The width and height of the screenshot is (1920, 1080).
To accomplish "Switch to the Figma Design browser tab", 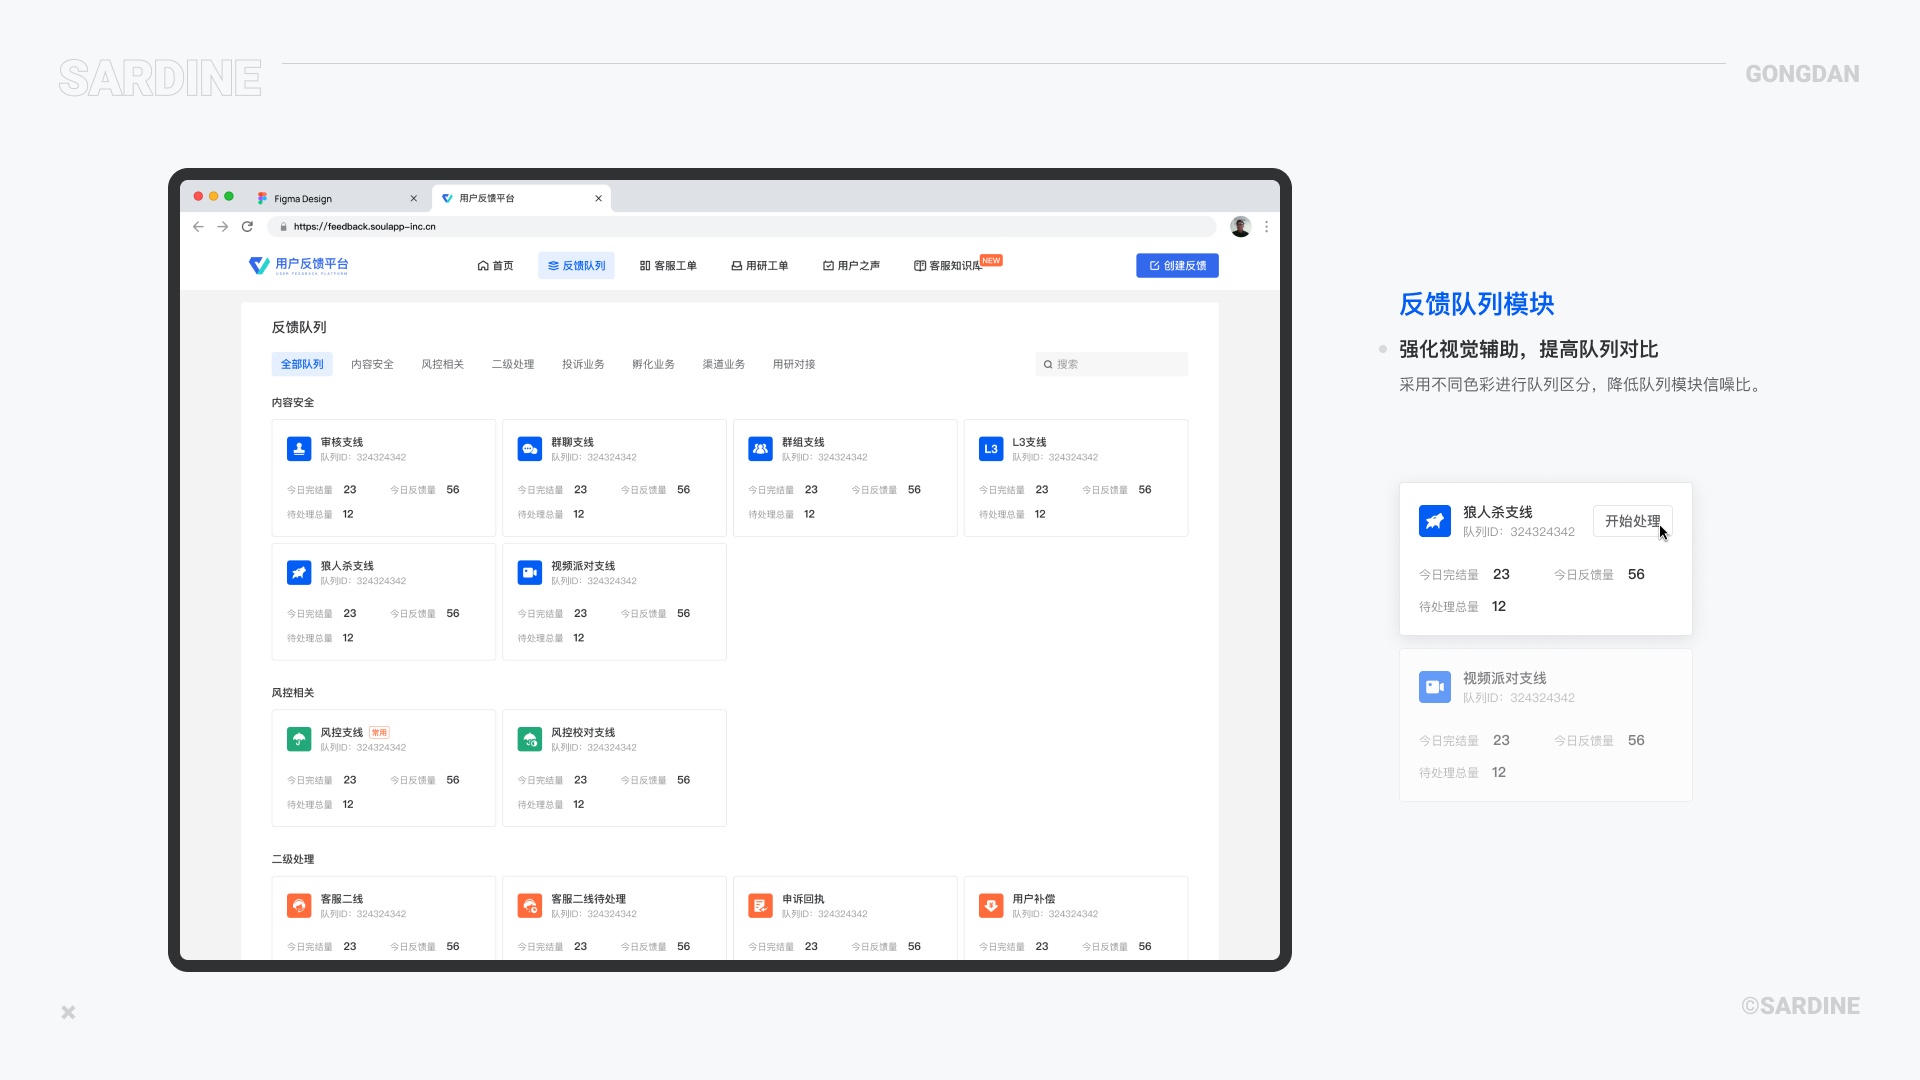I will point(303,199).
